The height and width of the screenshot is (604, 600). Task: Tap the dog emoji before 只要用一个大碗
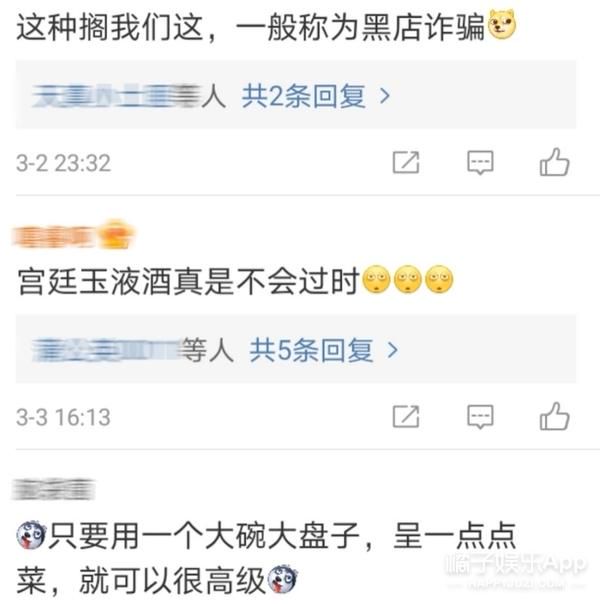coord(32,535)
